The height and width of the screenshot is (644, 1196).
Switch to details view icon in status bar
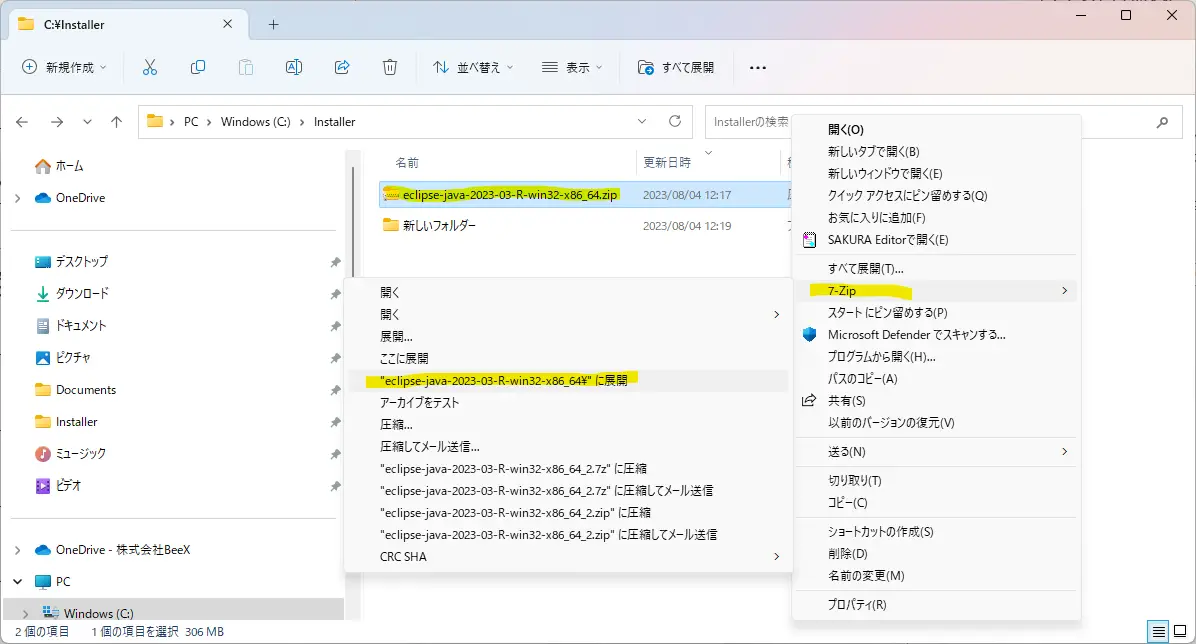[1158, 632]
